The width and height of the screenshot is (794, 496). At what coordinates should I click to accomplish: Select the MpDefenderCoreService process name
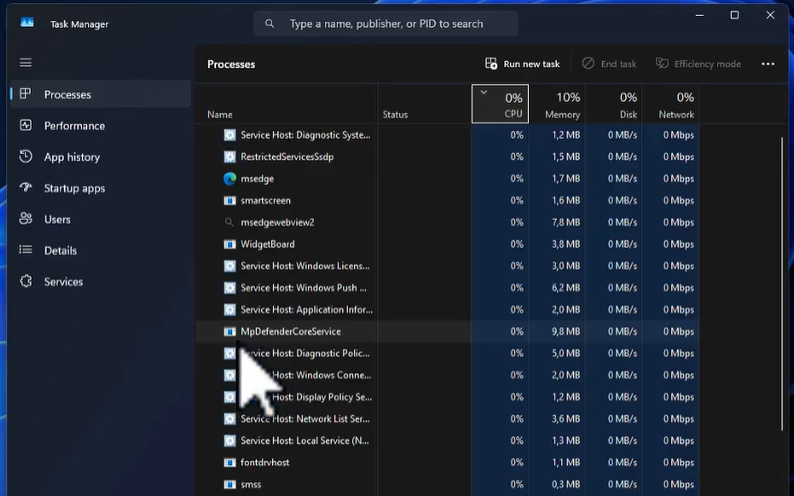291,332
